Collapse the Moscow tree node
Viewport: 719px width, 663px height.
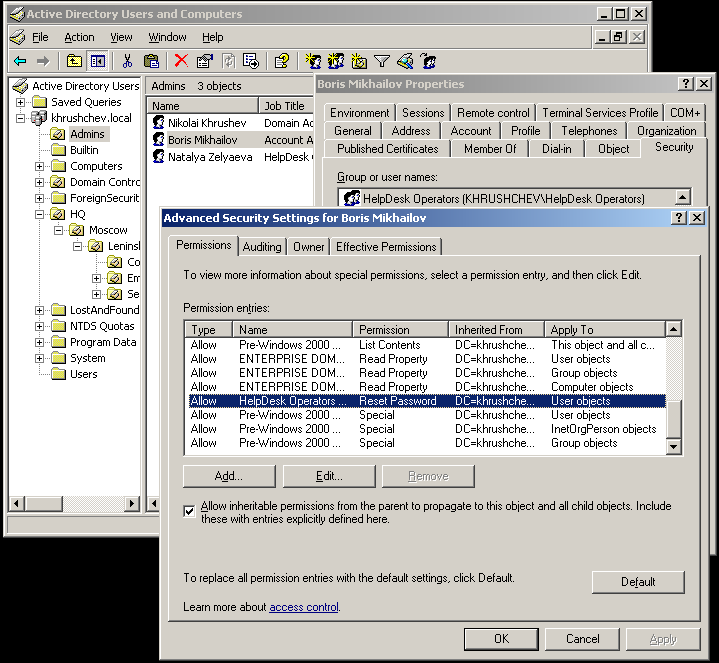tap(58, 230)
